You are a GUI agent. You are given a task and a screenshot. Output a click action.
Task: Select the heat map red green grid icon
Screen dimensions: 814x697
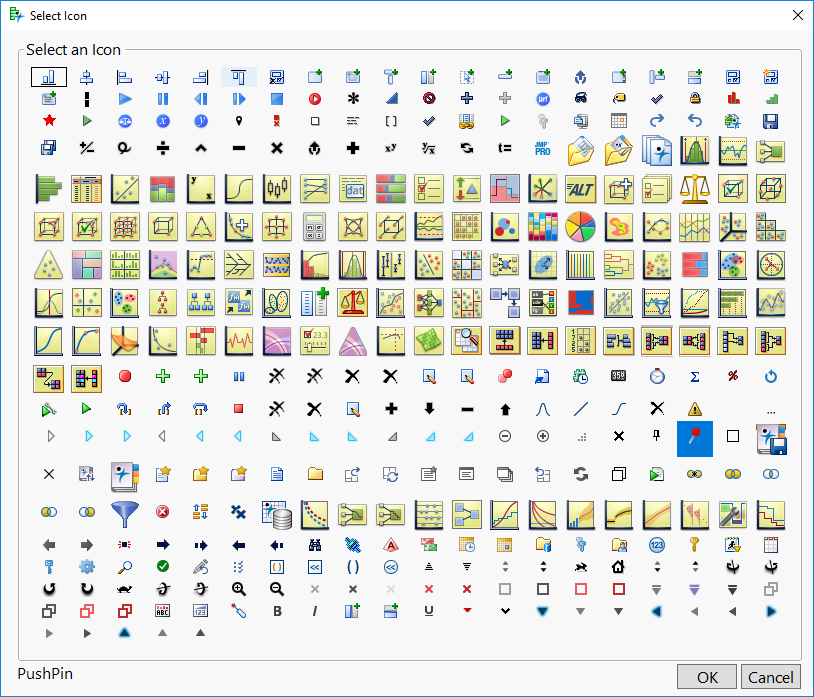click(x=162, y=188)
